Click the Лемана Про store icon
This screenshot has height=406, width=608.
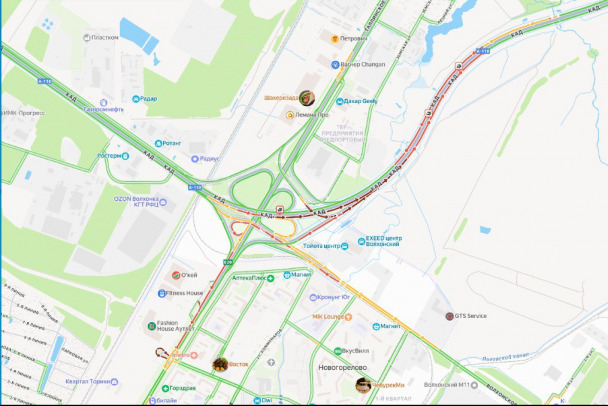point(290,115)
